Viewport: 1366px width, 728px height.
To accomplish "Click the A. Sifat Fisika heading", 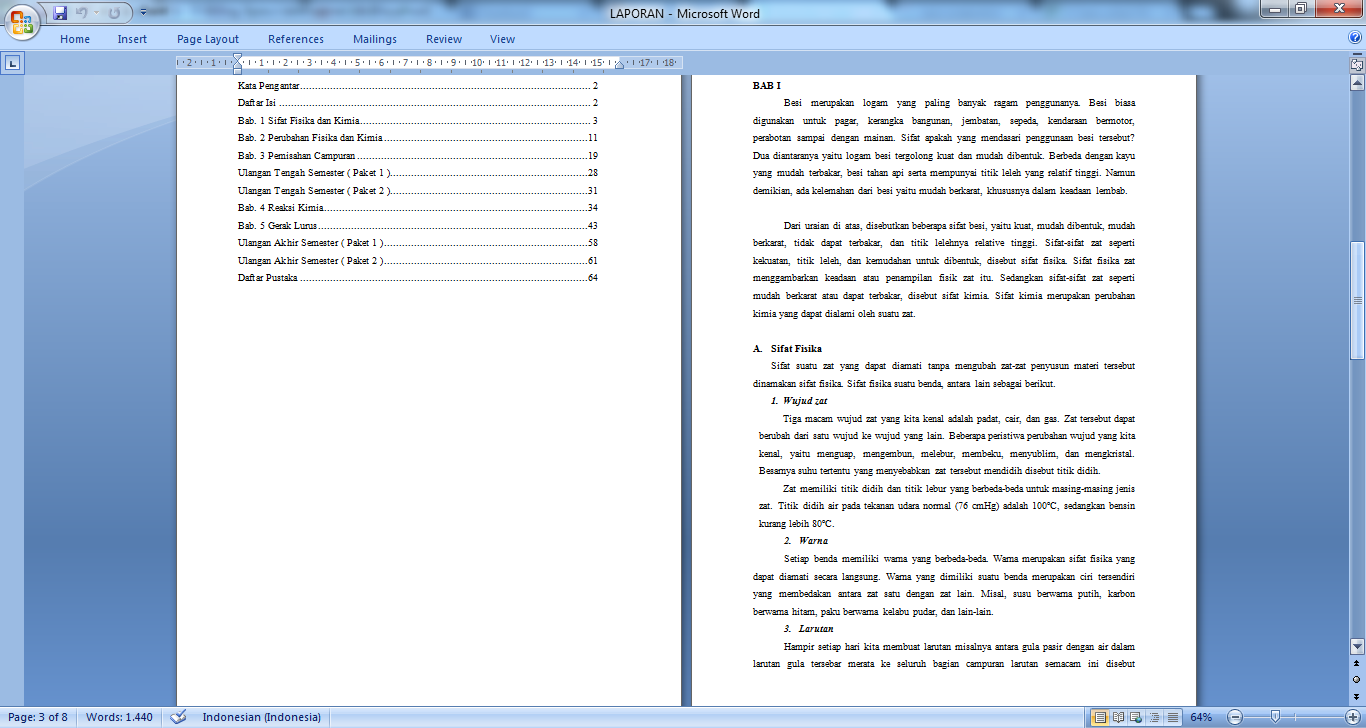I will coord(787,349).
